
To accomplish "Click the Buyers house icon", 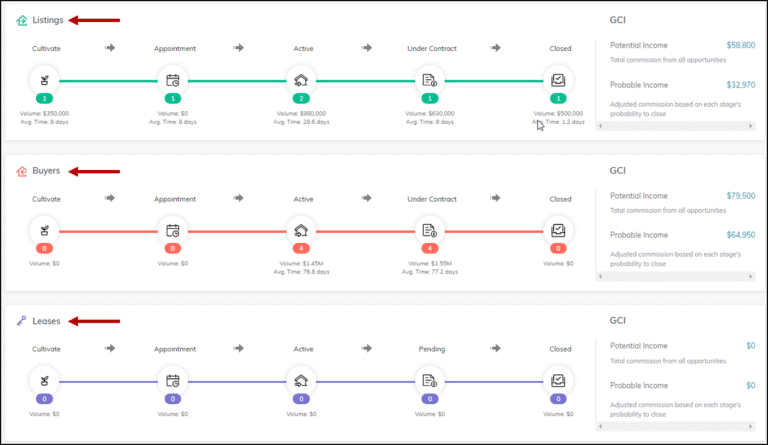I will pyautogui.click(x=22, y=171).
